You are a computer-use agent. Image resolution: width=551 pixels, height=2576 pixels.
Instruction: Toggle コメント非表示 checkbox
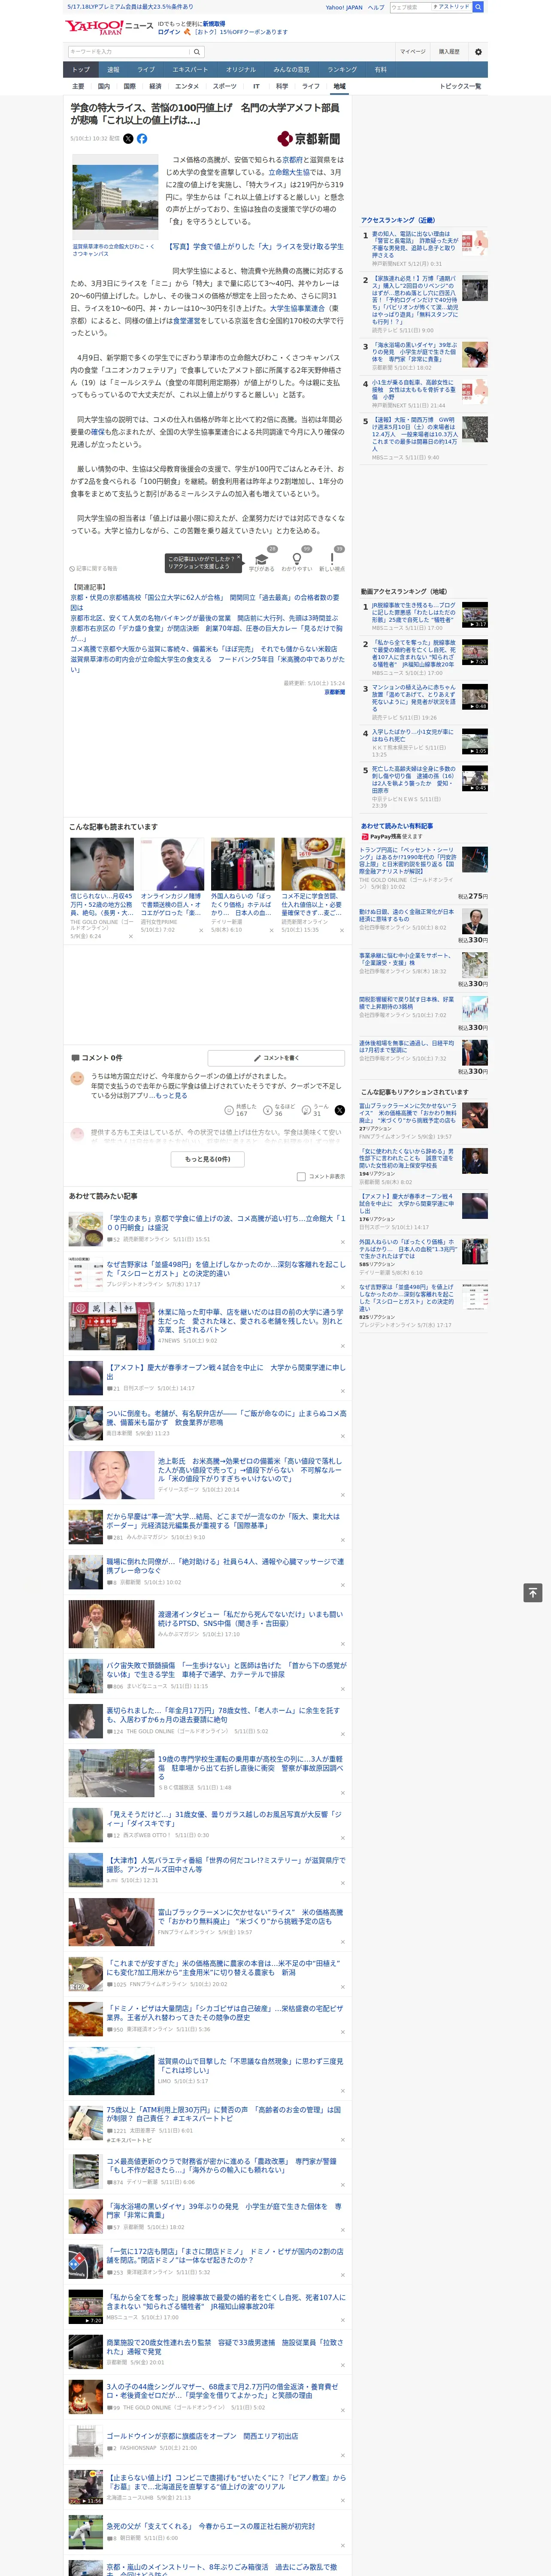pyautogui.click(x=301, y=1176)
